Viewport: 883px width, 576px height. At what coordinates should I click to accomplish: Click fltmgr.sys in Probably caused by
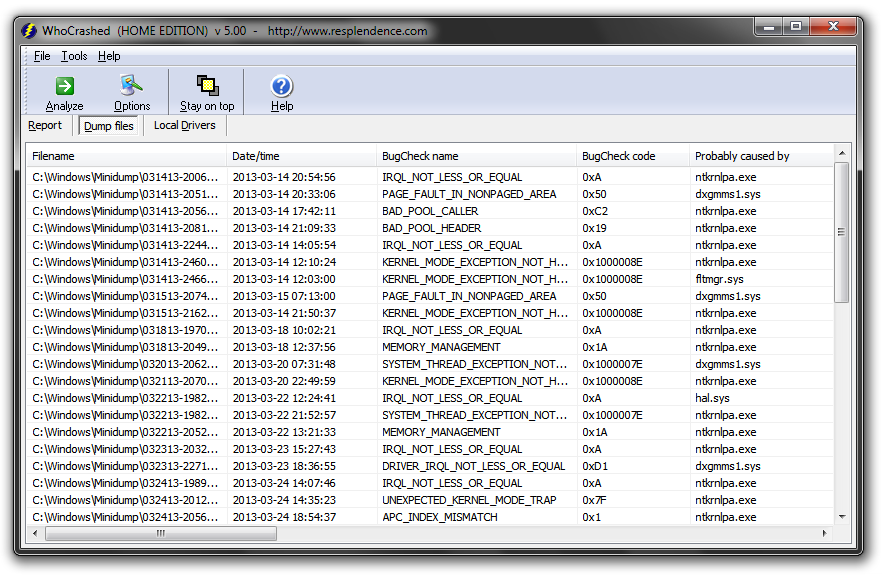coord(719,279)
